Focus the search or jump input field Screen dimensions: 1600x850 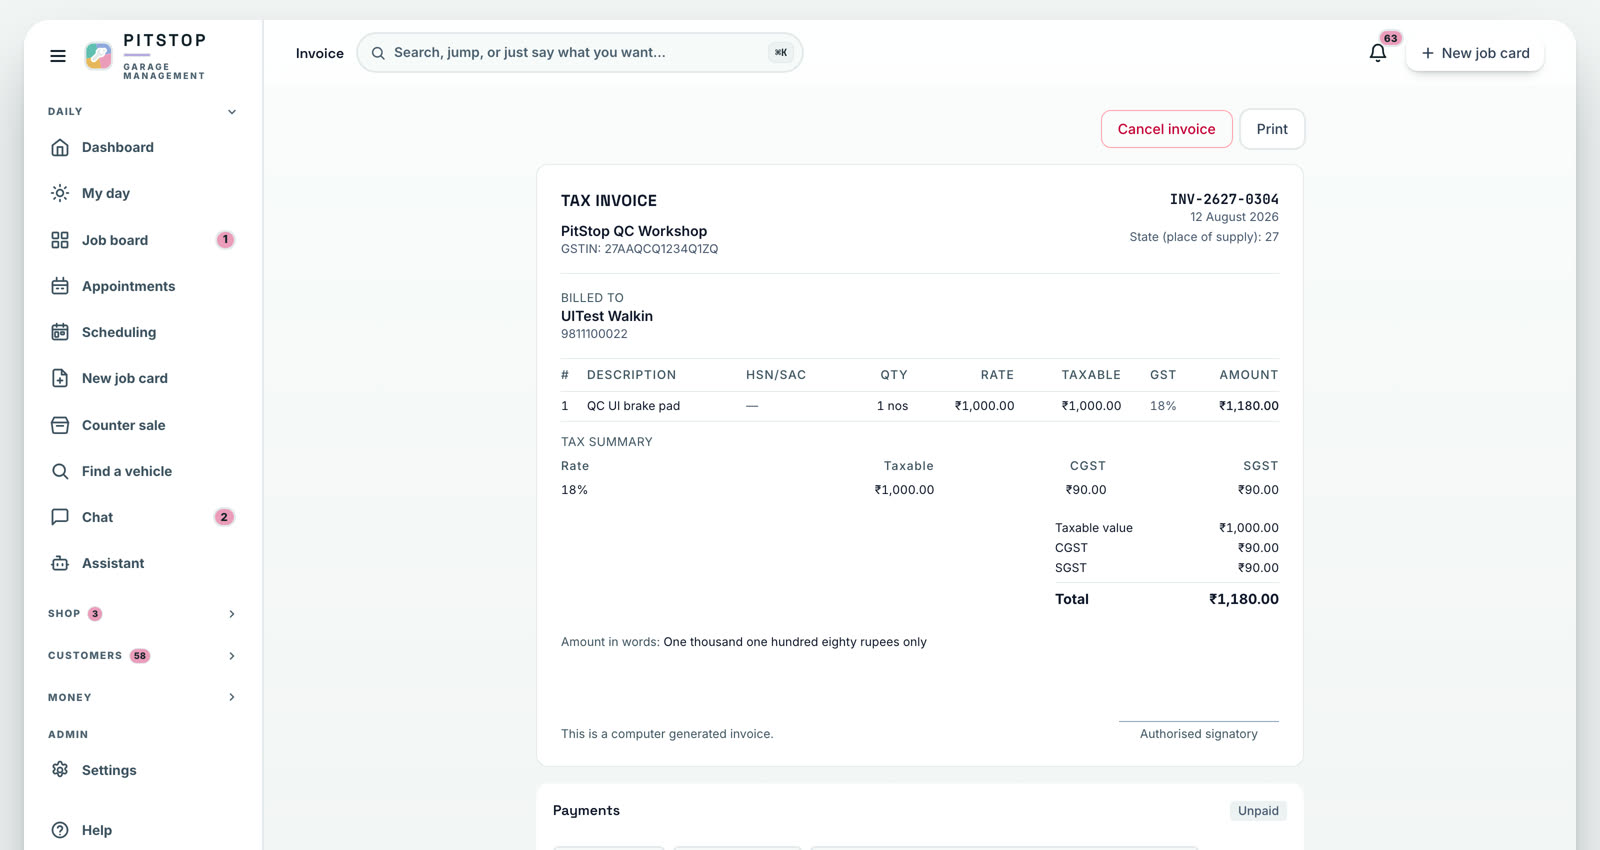579,53
